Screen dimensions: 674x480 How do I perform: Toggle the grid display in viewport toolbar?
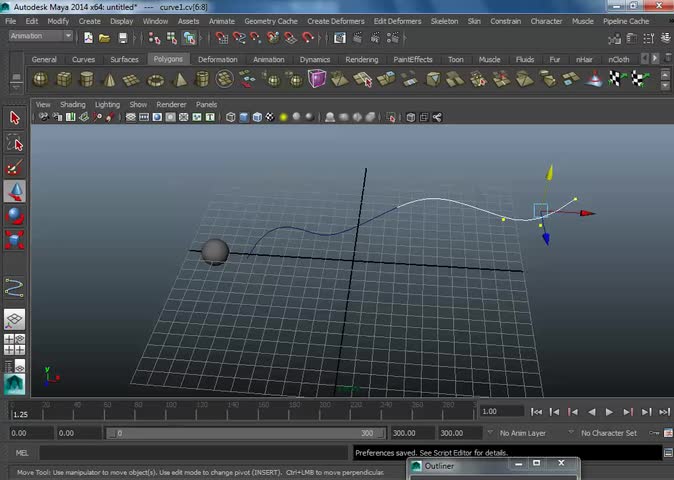[x=130, y=117]
